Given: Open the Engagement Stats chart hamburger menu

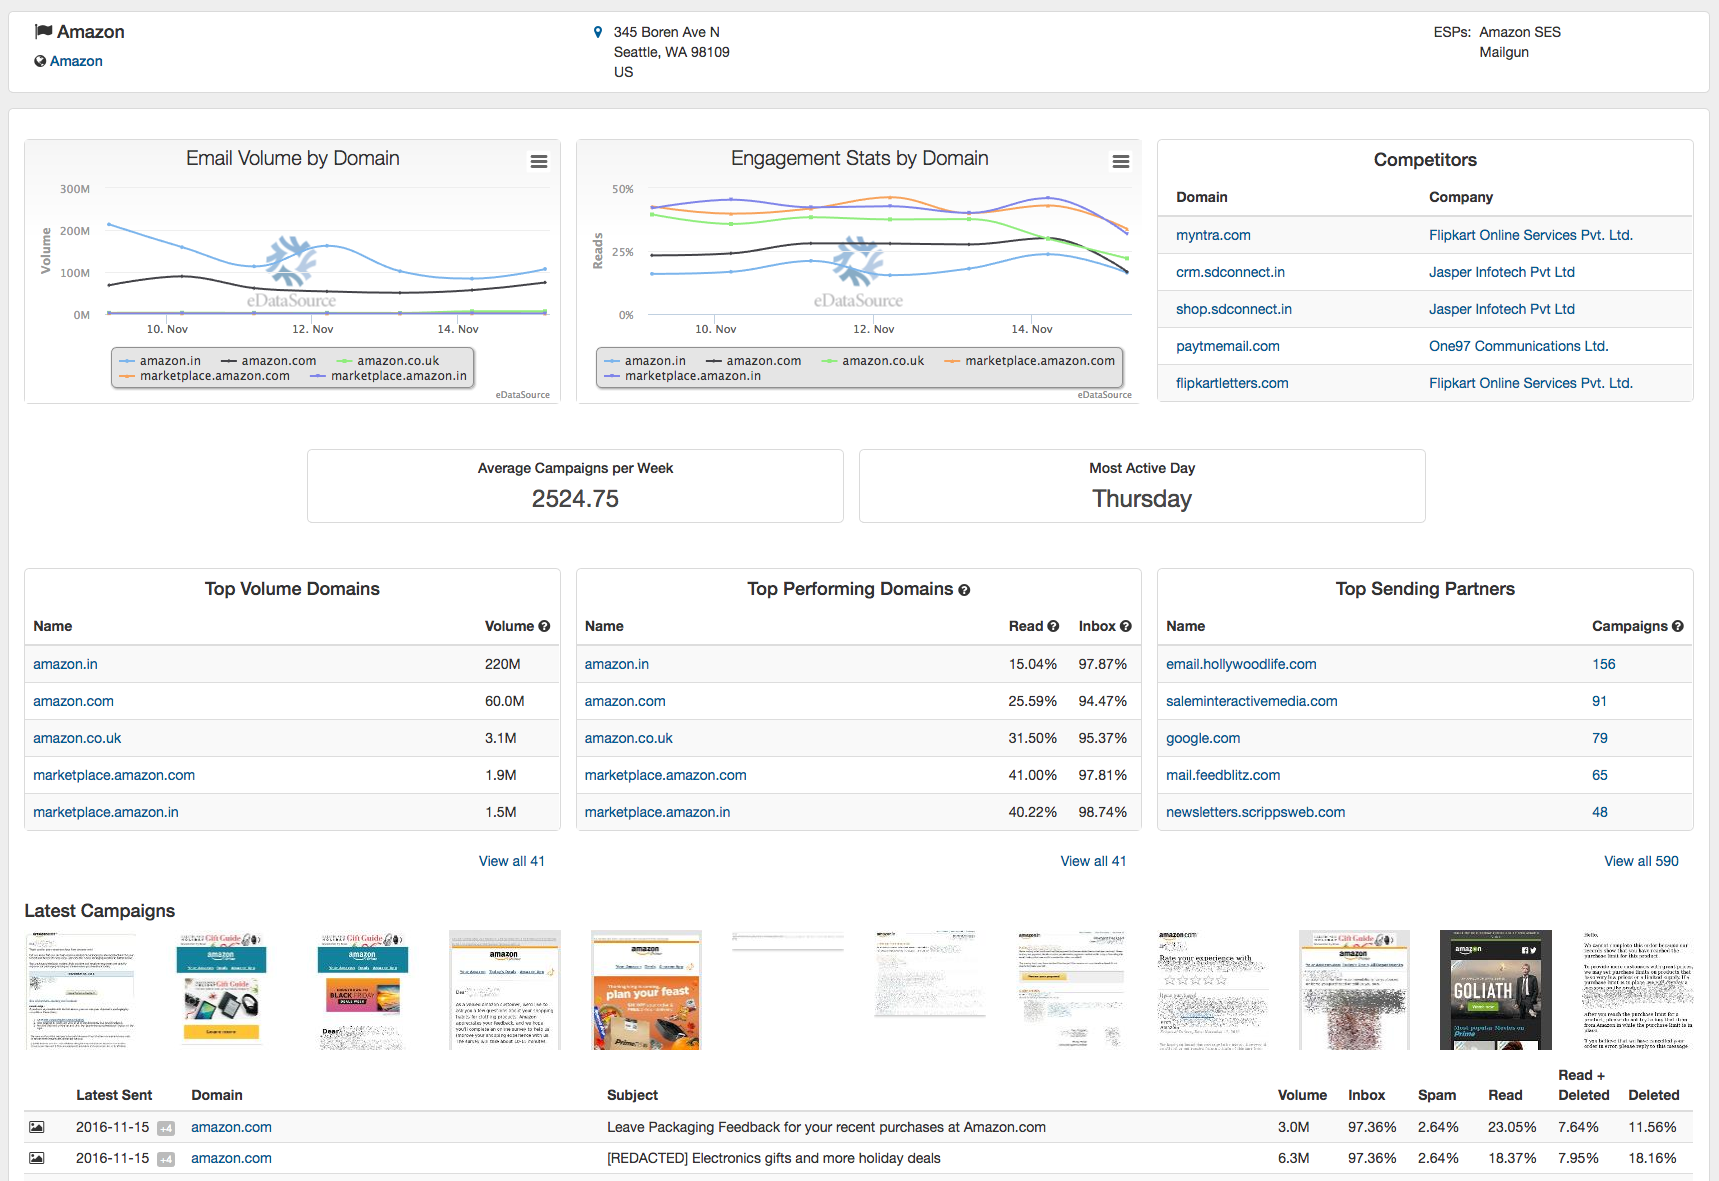Looking at the screenshot, I should [x=1120, y=161].
